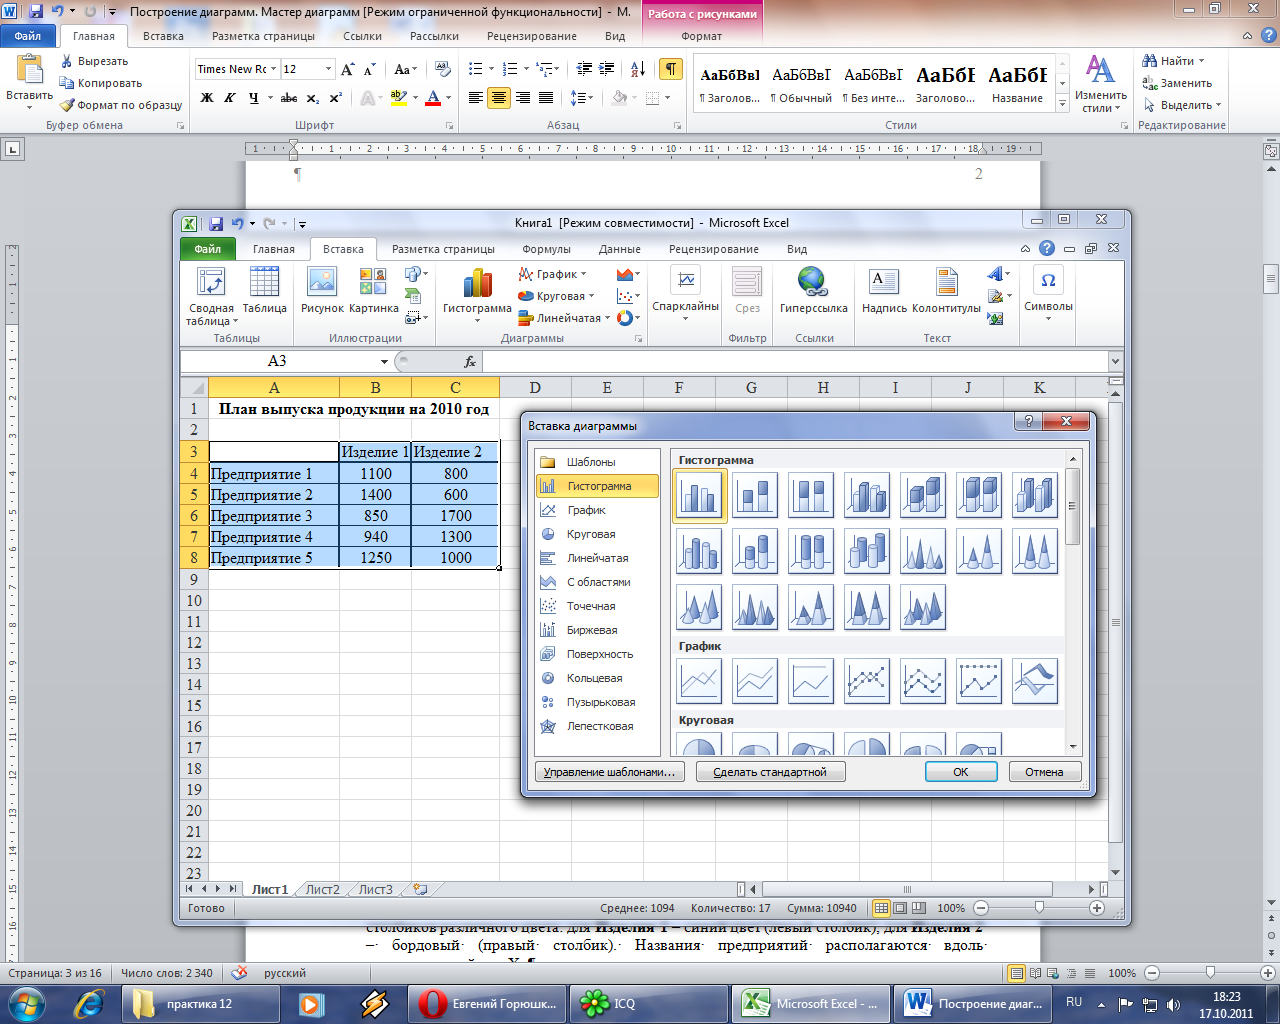Click Гистограмма icon in Excel ribbon
The image size is (1280, 1024).
point(477,284)
